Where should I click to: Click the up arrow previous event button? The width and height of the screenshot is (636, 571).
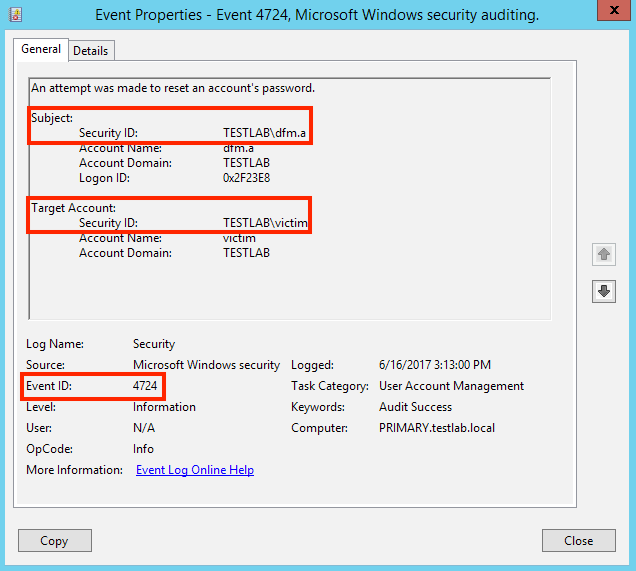[x=604, y=255]
